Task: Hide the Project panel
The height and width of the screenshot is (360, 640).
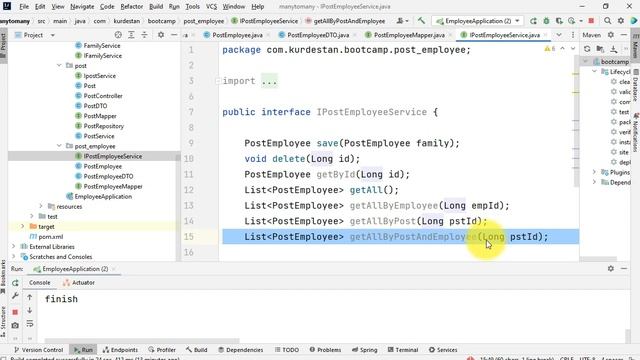Action: pyautogui.click(x=174, y=35)
